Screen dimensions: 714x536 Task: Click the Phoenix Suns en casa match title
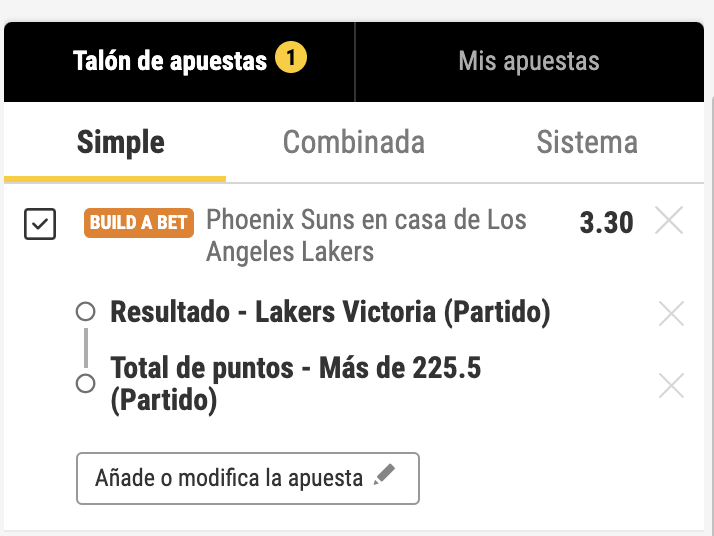coord(366,235)
